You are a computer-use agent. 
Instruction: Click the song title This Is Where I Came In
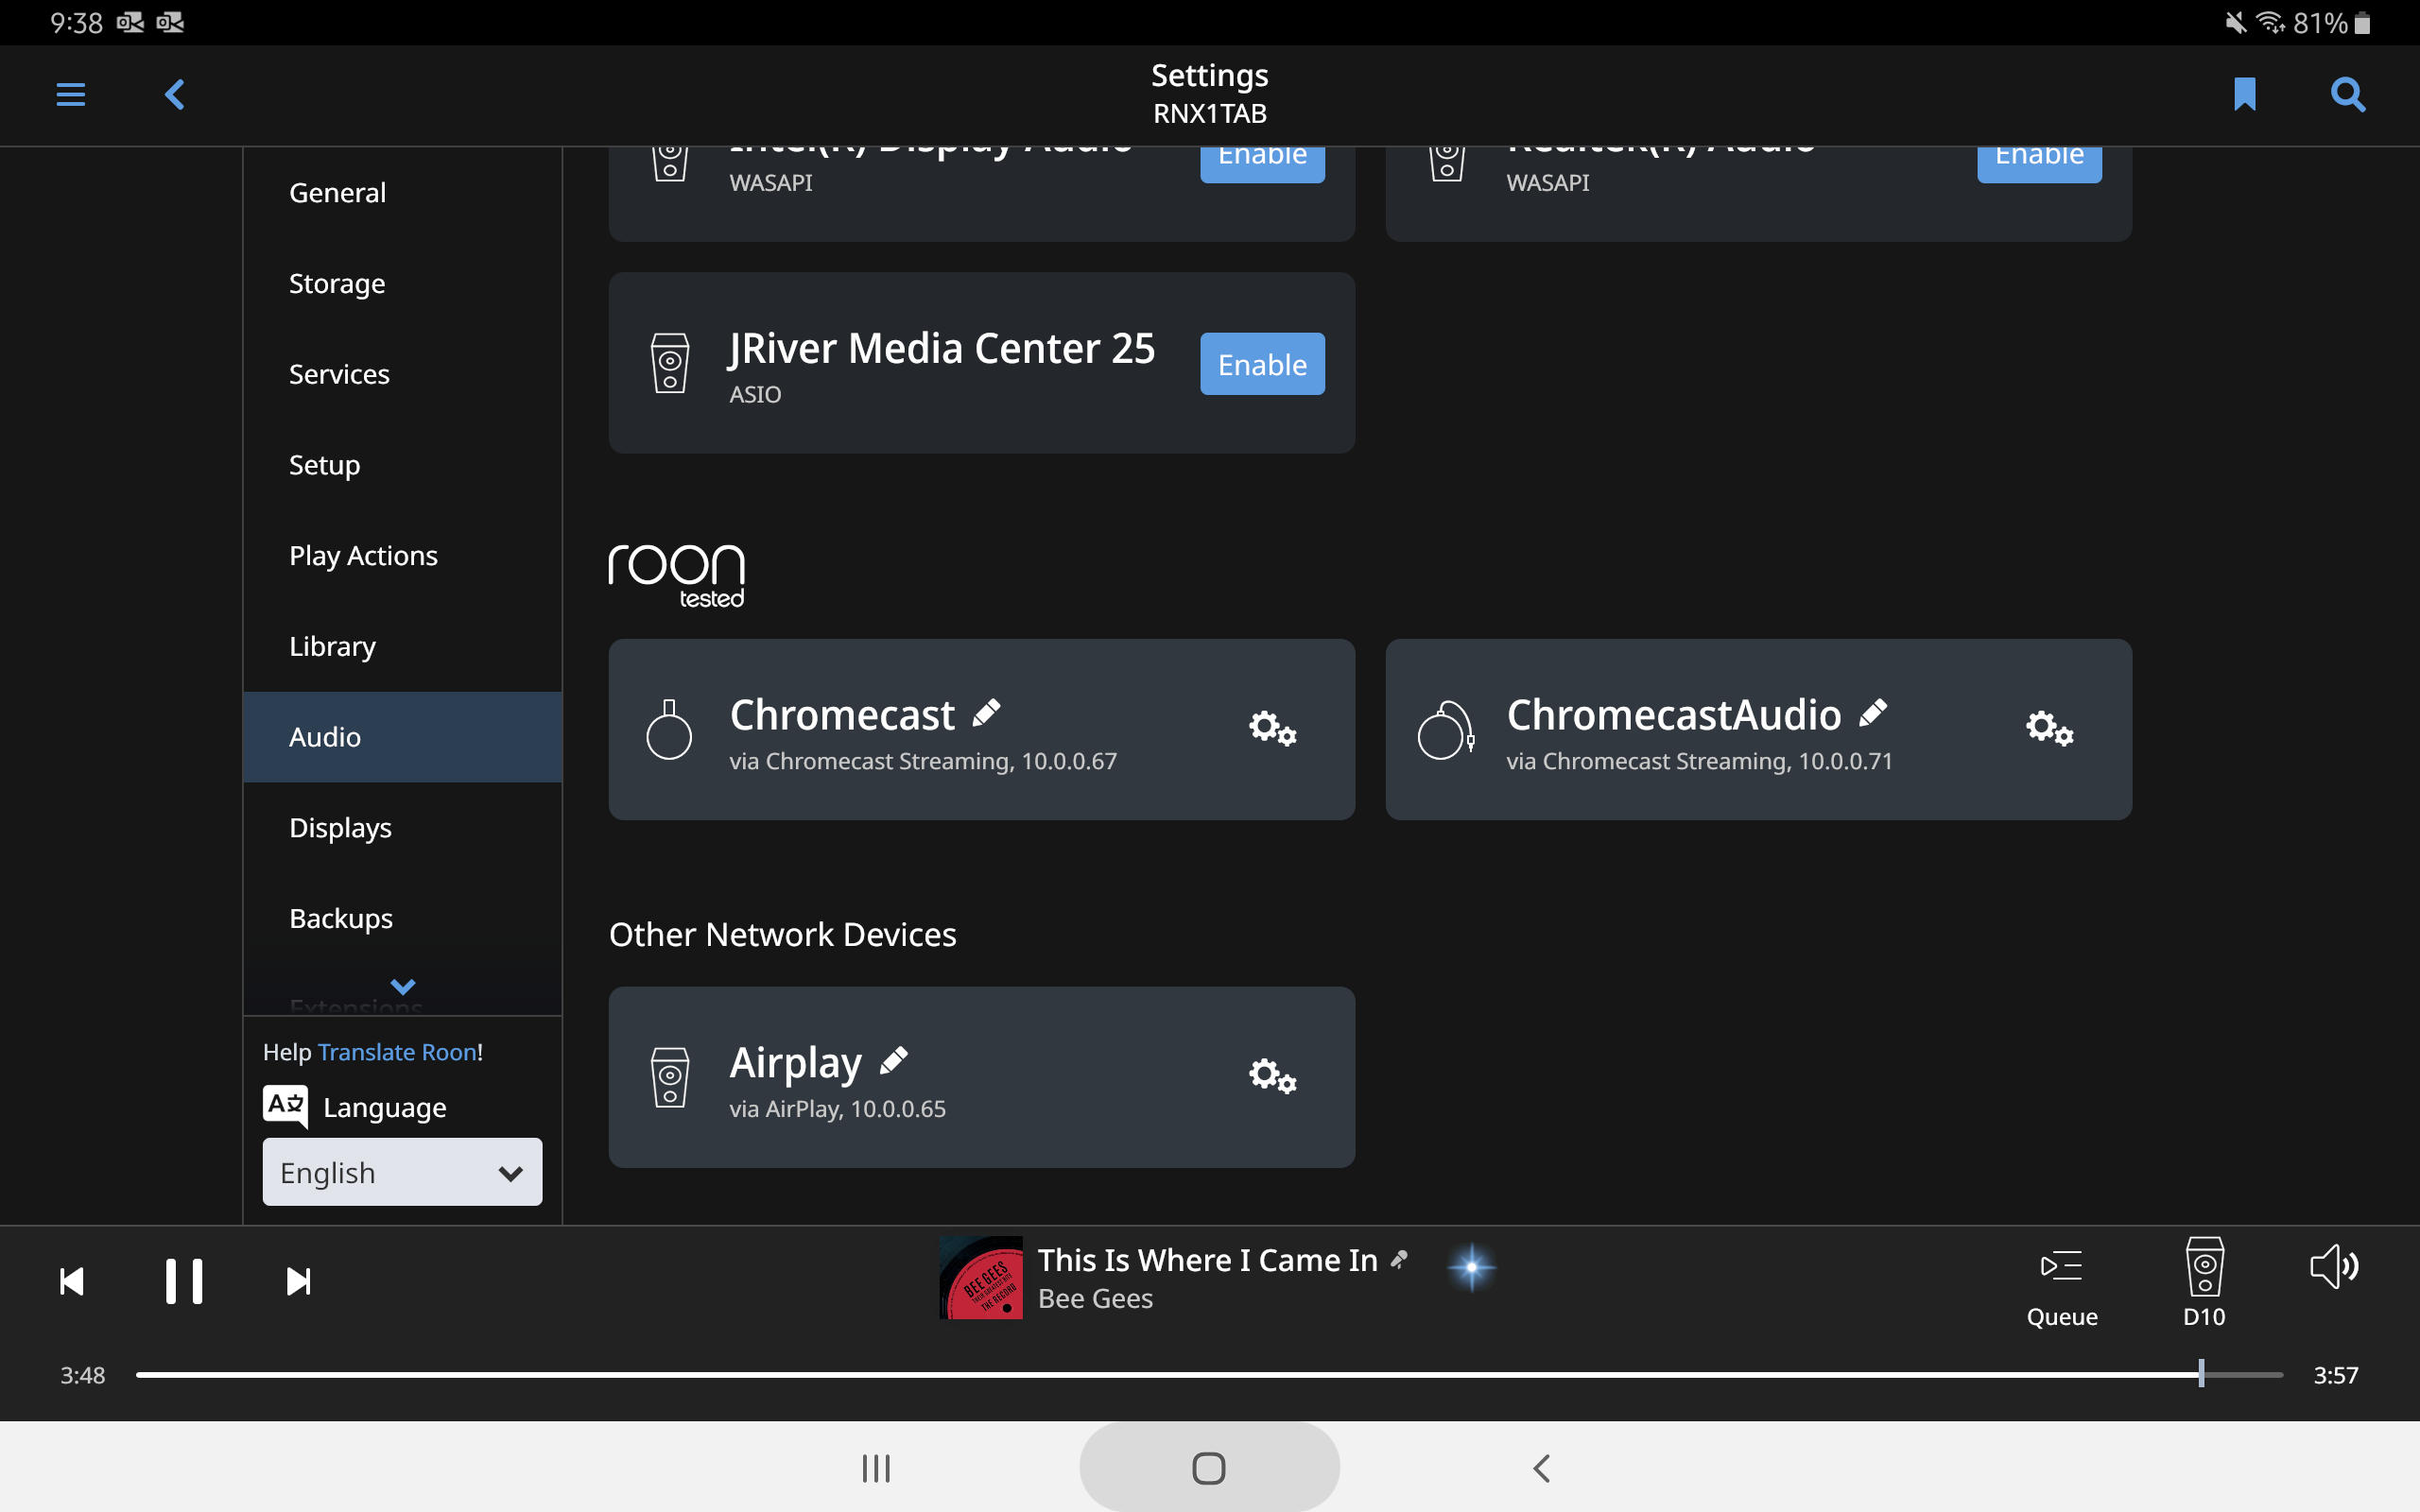[x=1207, y=1260]
